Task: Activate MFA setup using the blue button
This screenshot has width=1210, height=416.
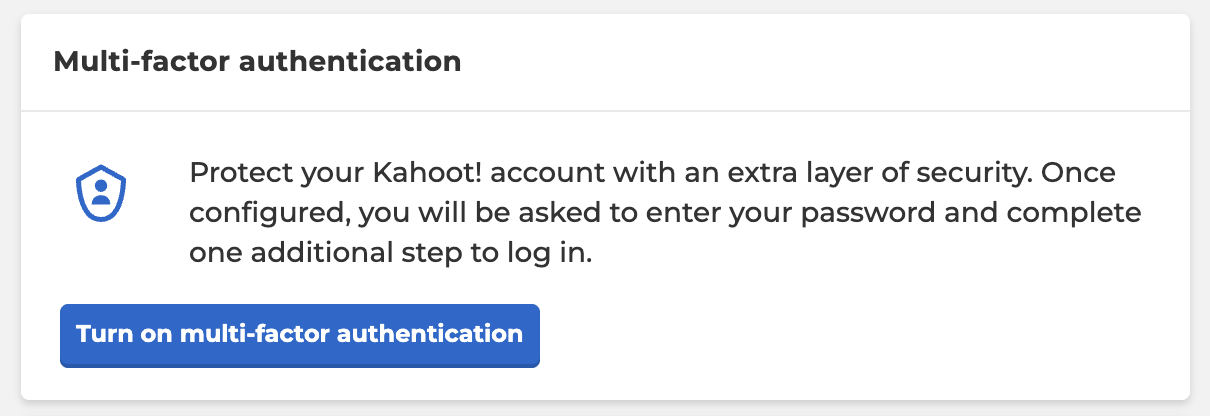Action: 300,335
